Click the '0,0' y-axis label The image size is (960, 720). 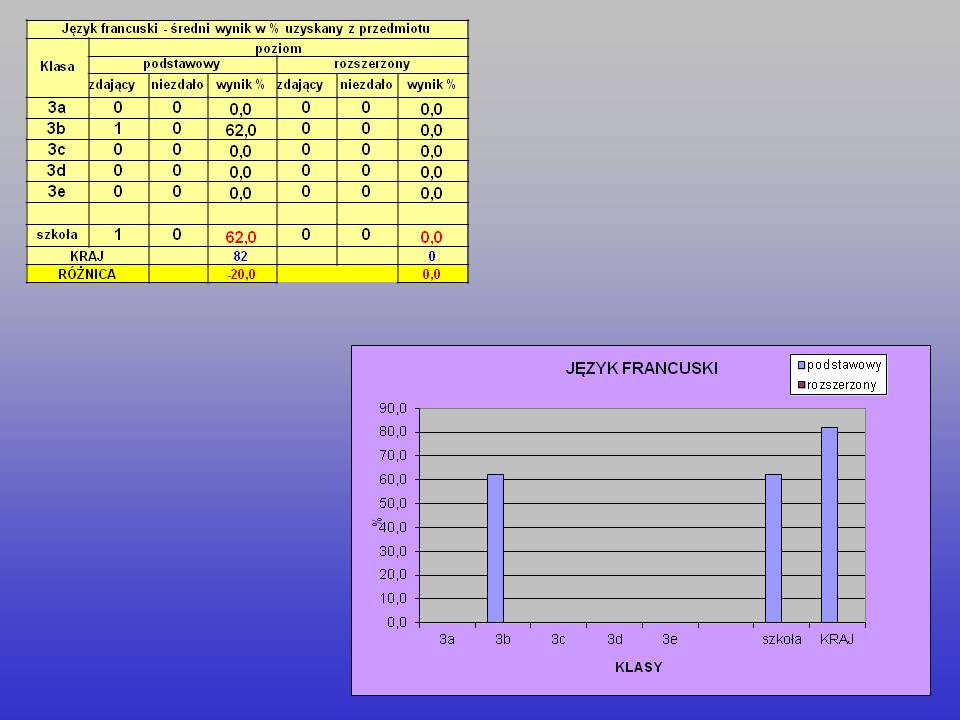tap(397, 622)
